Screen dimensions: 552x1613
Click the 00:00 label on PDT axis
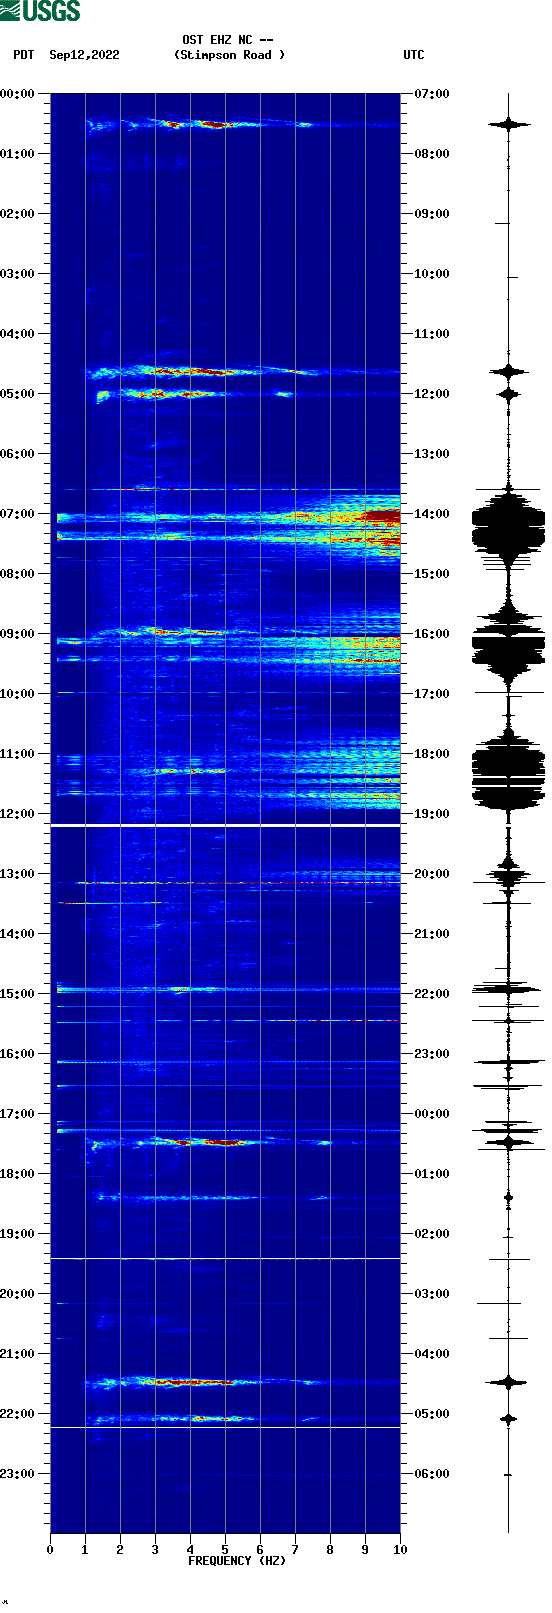point(17,94)
